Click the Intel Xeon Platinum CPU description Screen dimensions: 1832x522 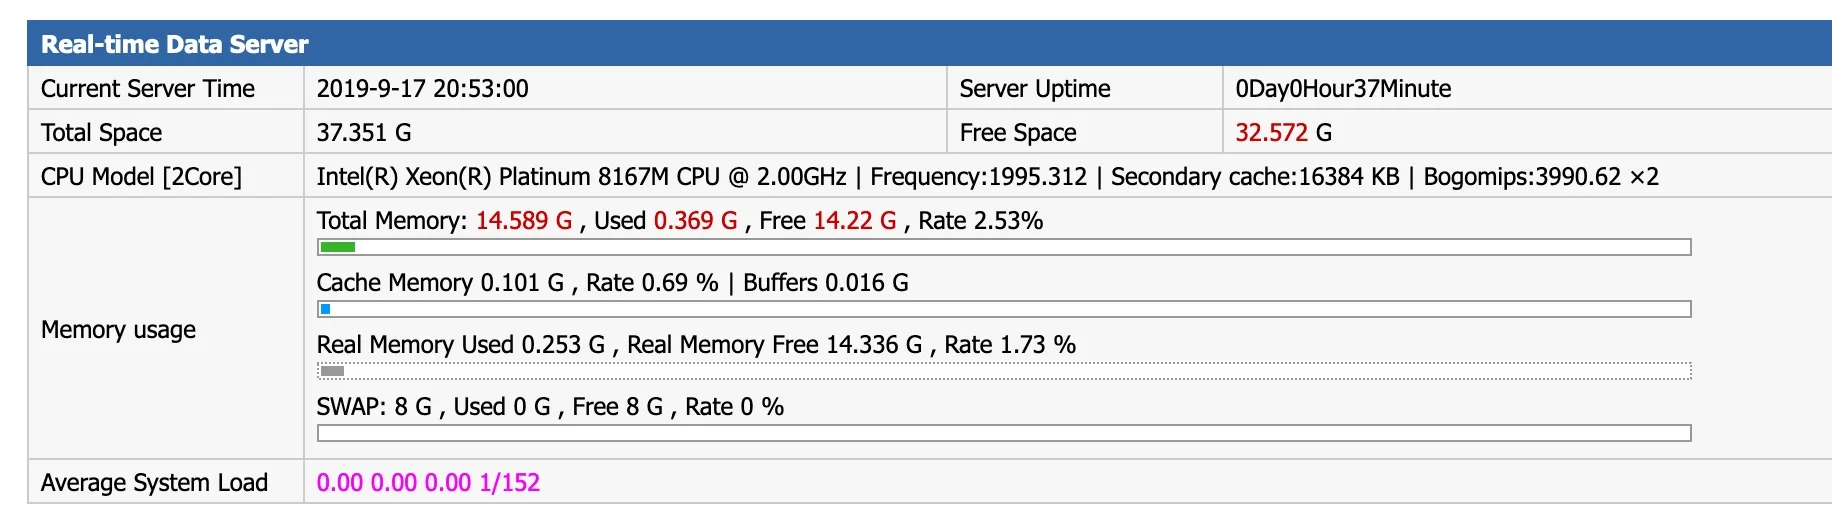pos(987,177)
